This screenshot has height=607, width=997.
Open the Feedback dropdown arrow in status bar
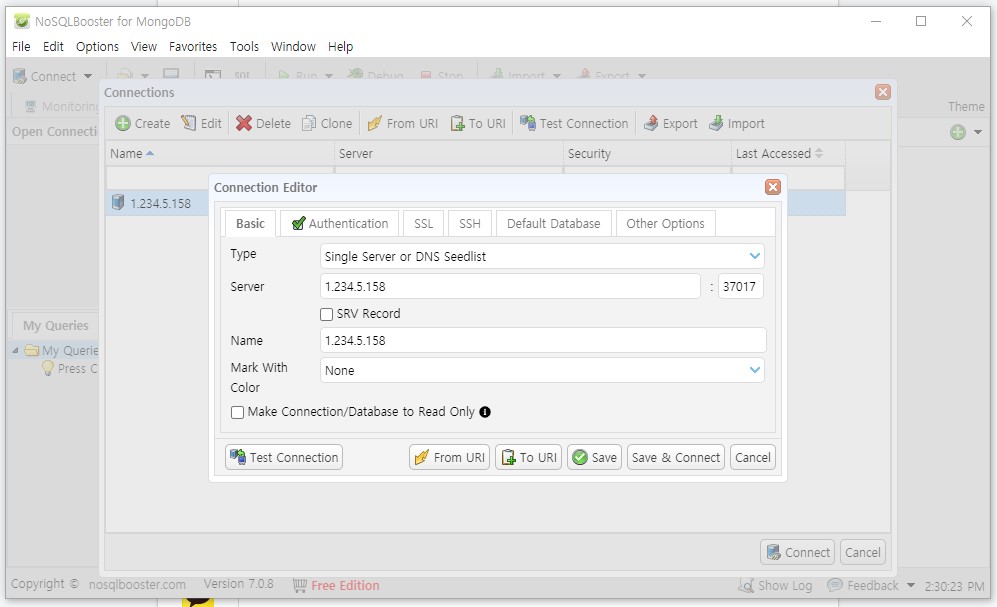click(x=911, y=585)
